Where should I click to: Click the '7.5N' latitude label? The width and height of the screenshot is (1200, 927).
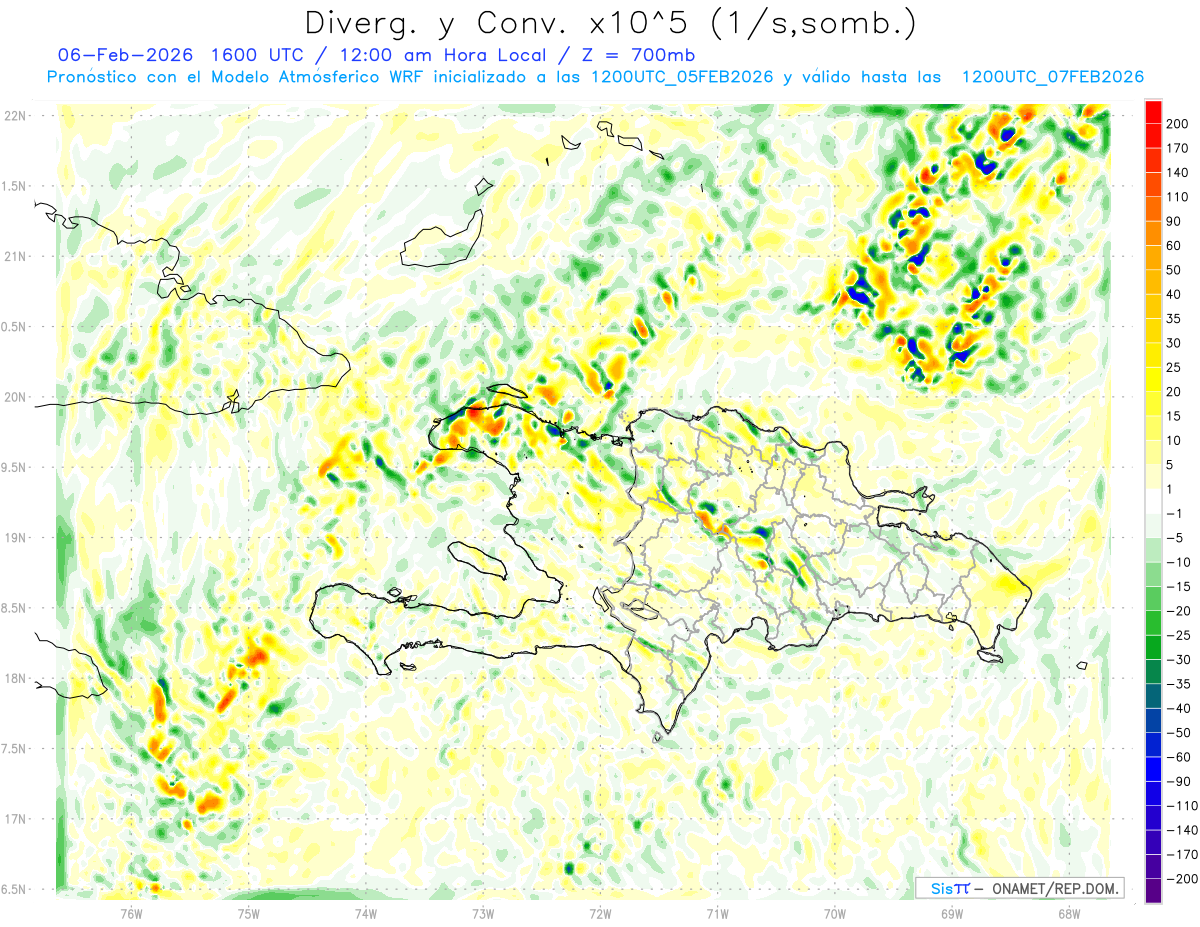[15, 748]
